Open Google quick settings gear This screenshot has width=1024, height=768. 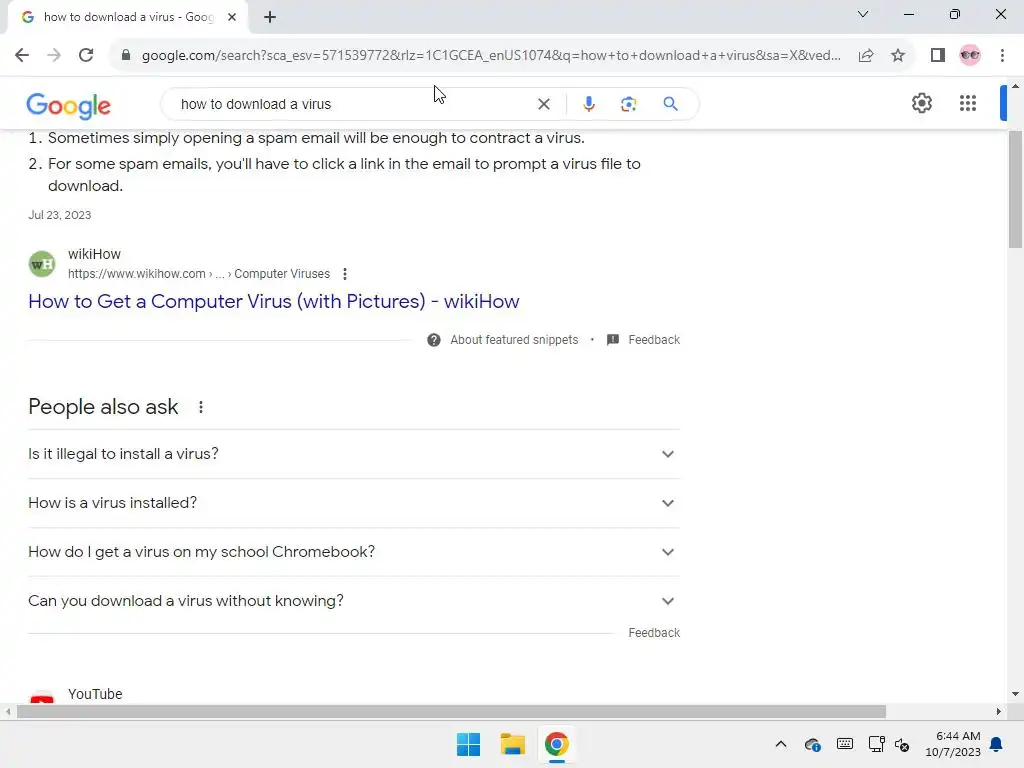tap(921, 103)
